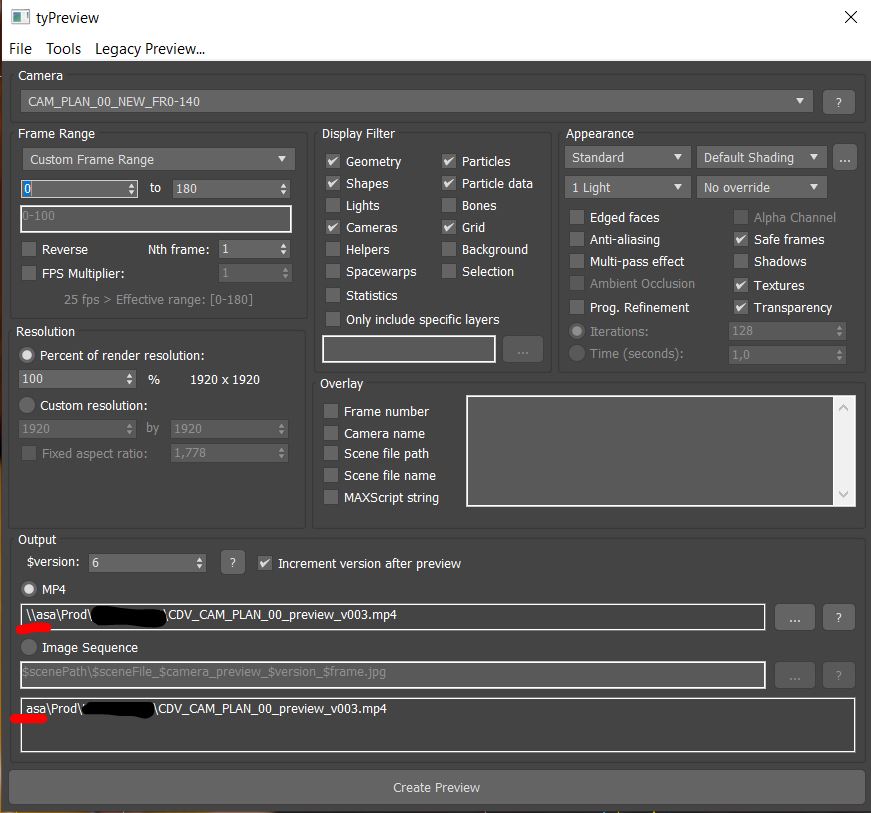Screen dimensions: 871x813
Task: Click the Nth frame stepper field
Action: [254, 249]
